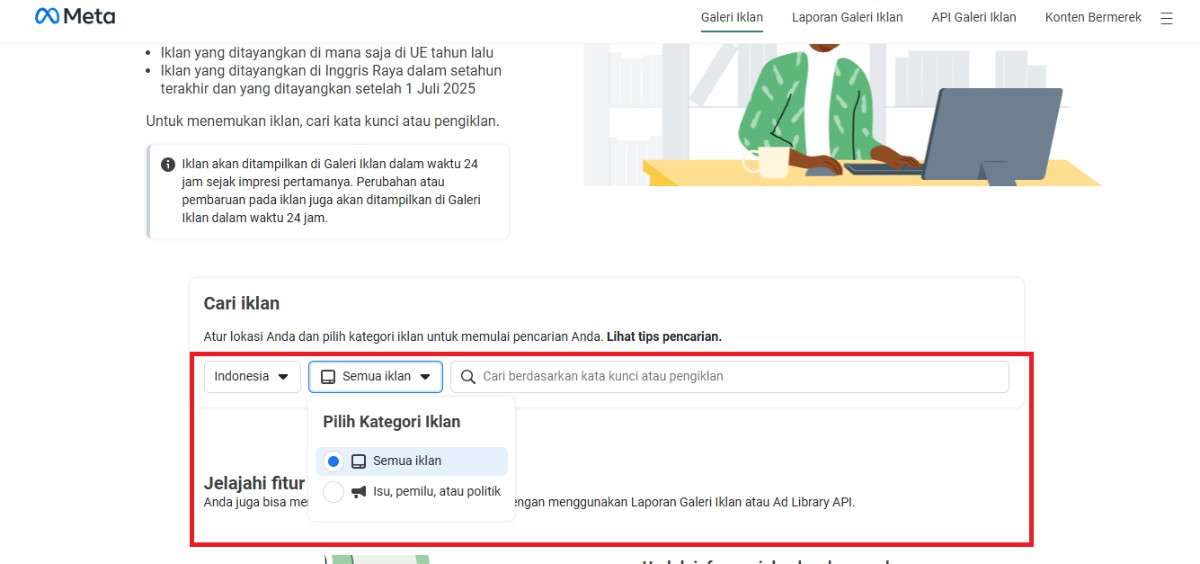Click the illustration of person at laptop
This screenshot has height=564, width=1200.
coord(842,114)
